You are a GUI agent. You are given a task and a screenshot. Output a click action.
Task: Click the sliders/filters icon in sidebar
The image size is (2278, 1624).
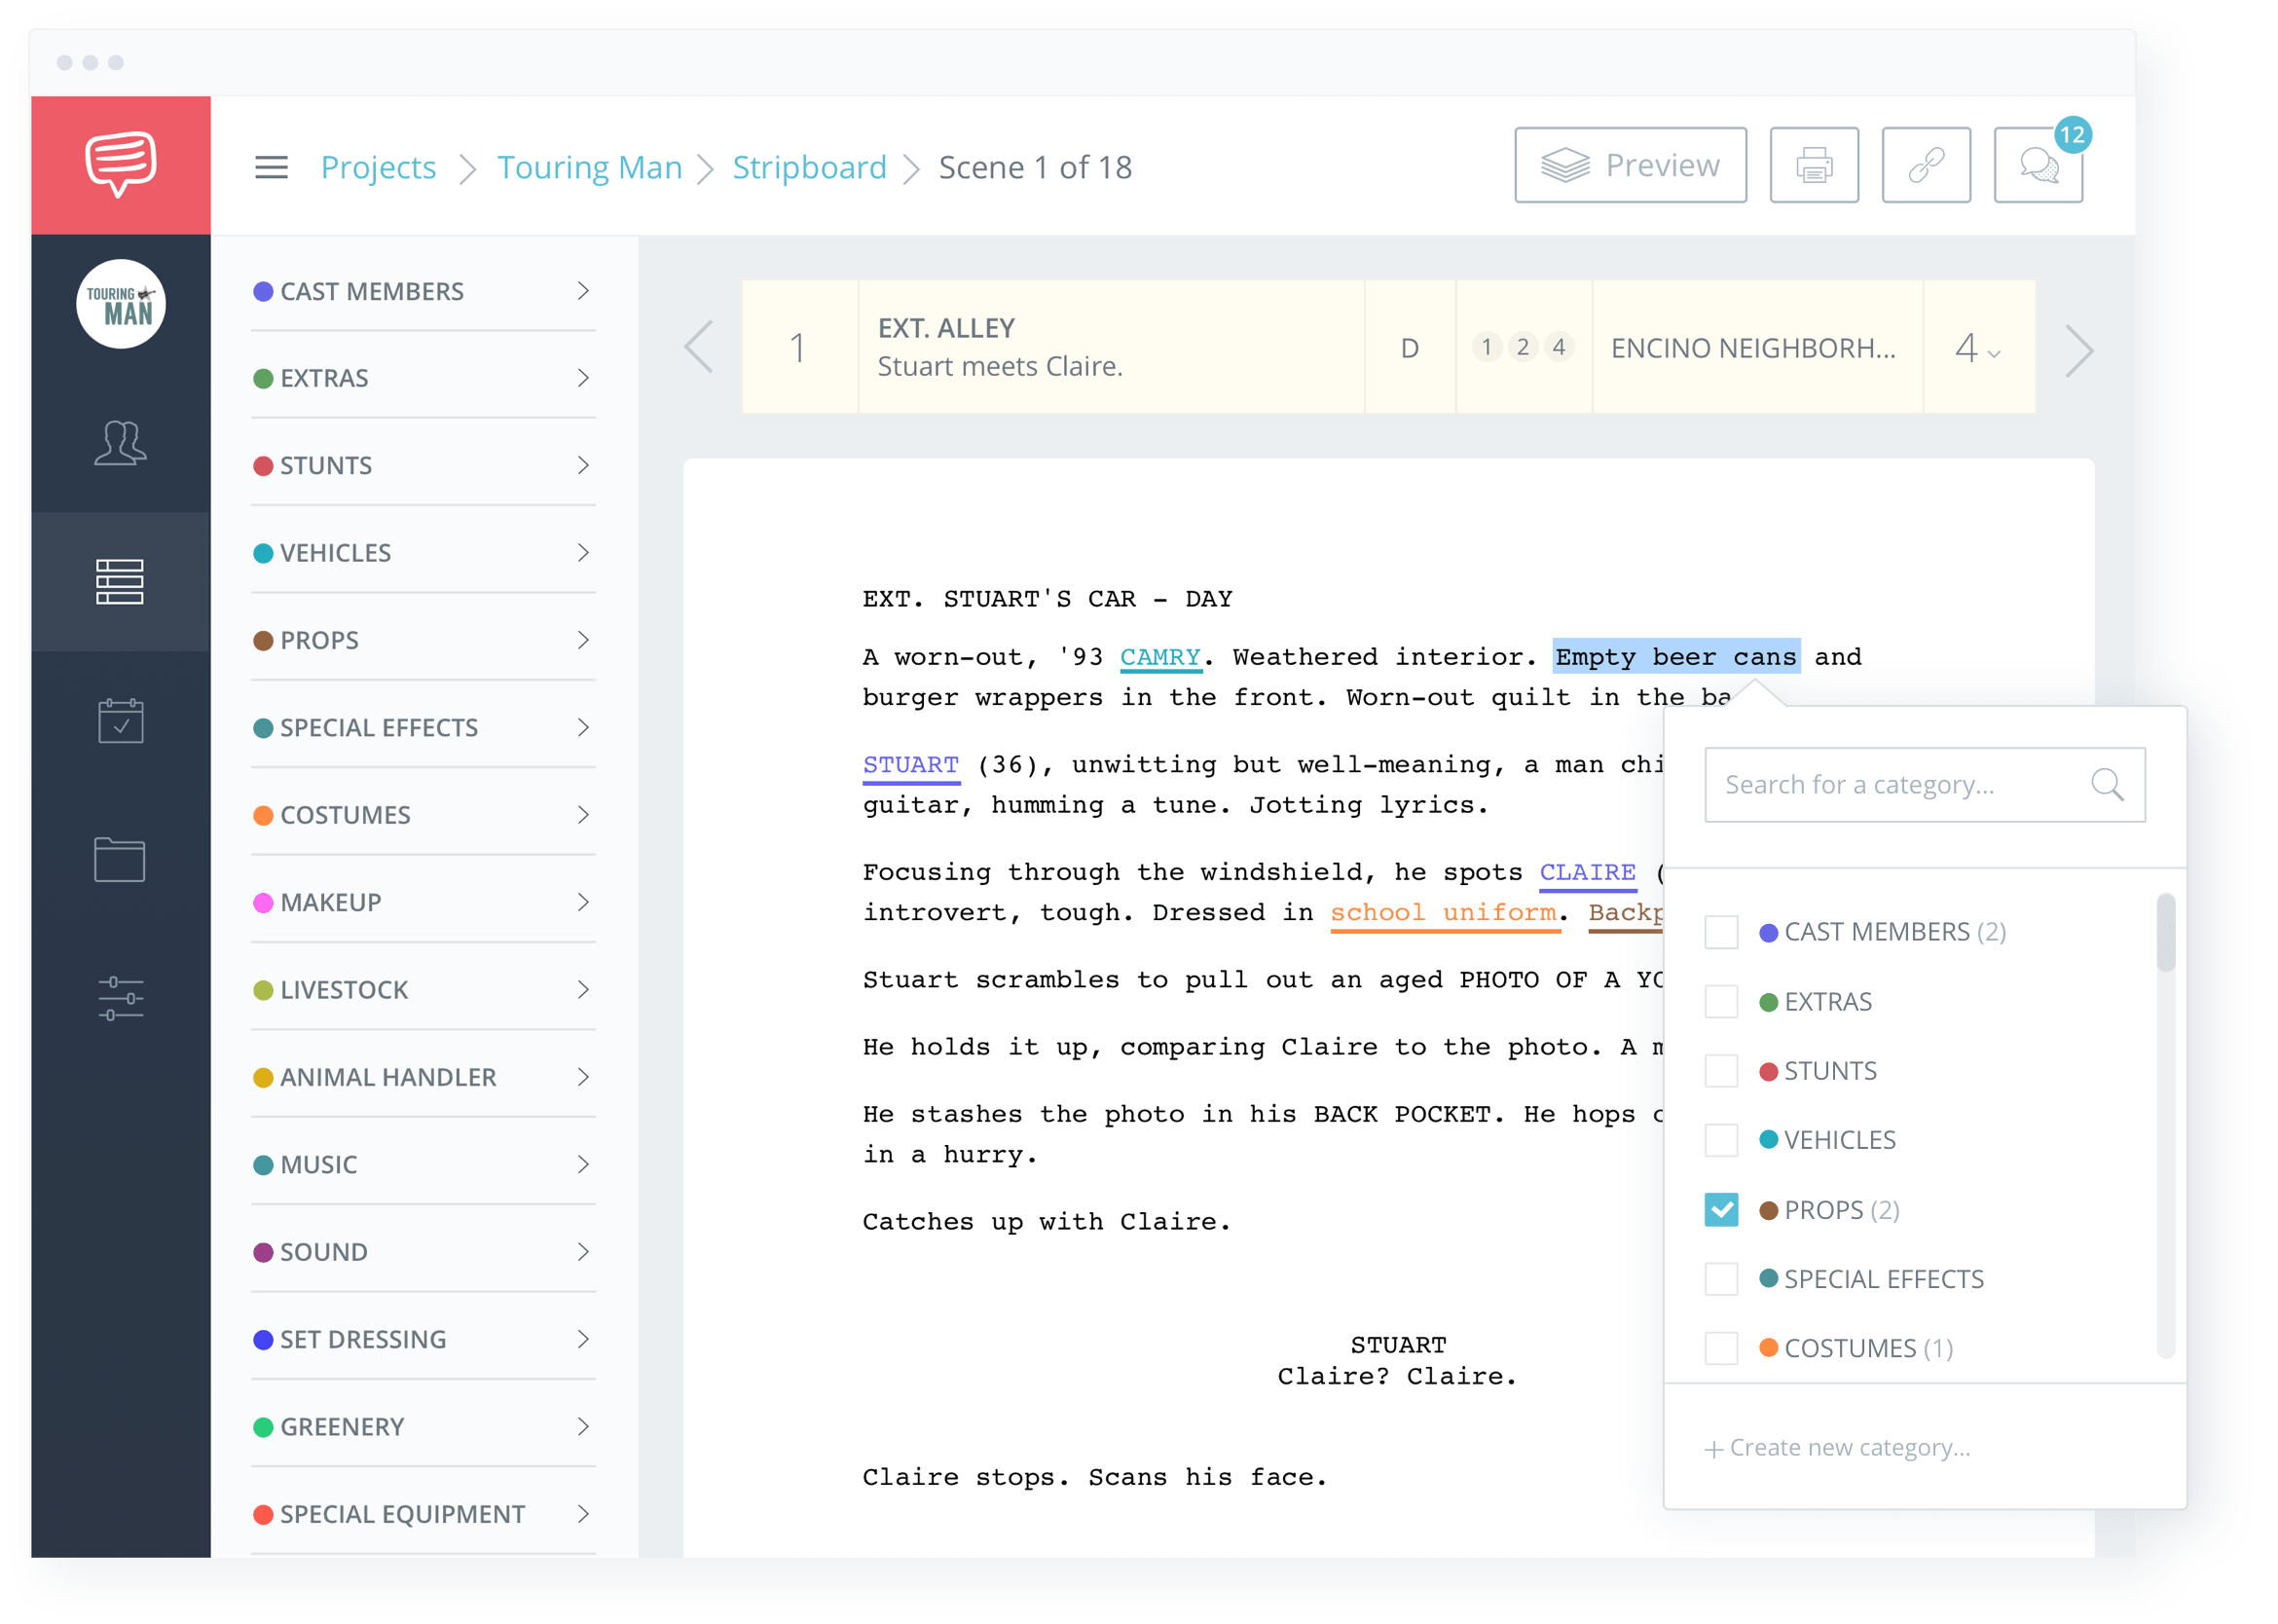(118, 998)
